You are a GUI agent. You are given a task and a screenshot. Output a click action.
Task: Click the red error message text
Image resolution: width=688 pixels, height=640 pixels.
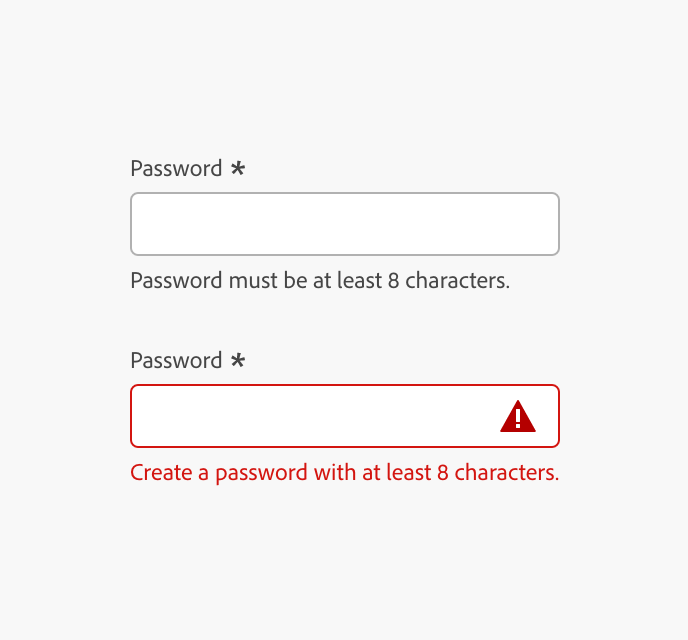coord(344,473)
